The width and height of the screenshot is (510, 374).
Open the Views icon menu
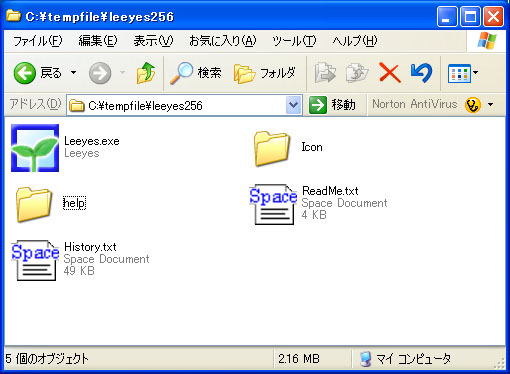click(x=463, y=73)
